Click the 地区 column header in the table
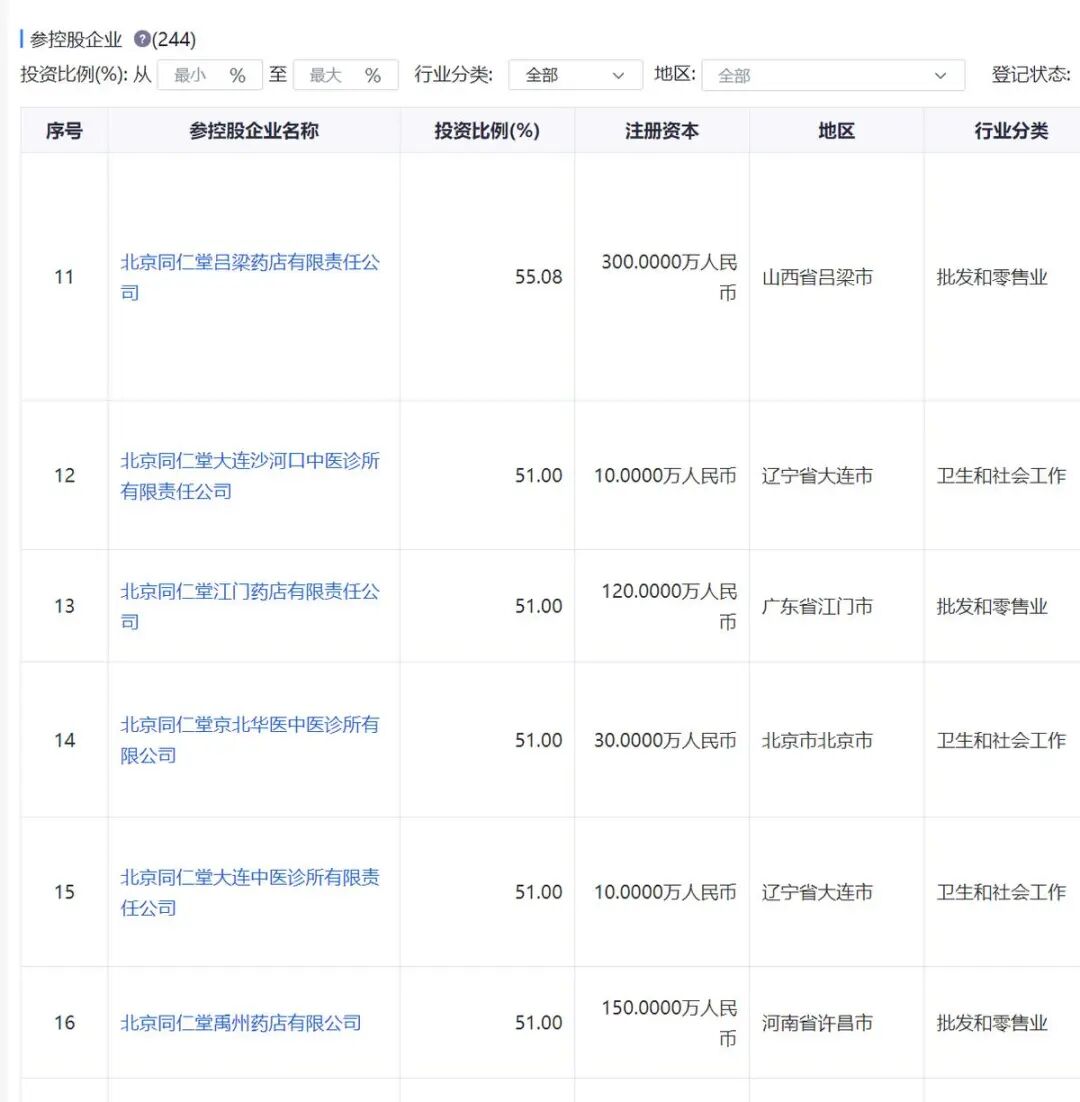Screen dimensions: 1080x1102 coord(836,131)
